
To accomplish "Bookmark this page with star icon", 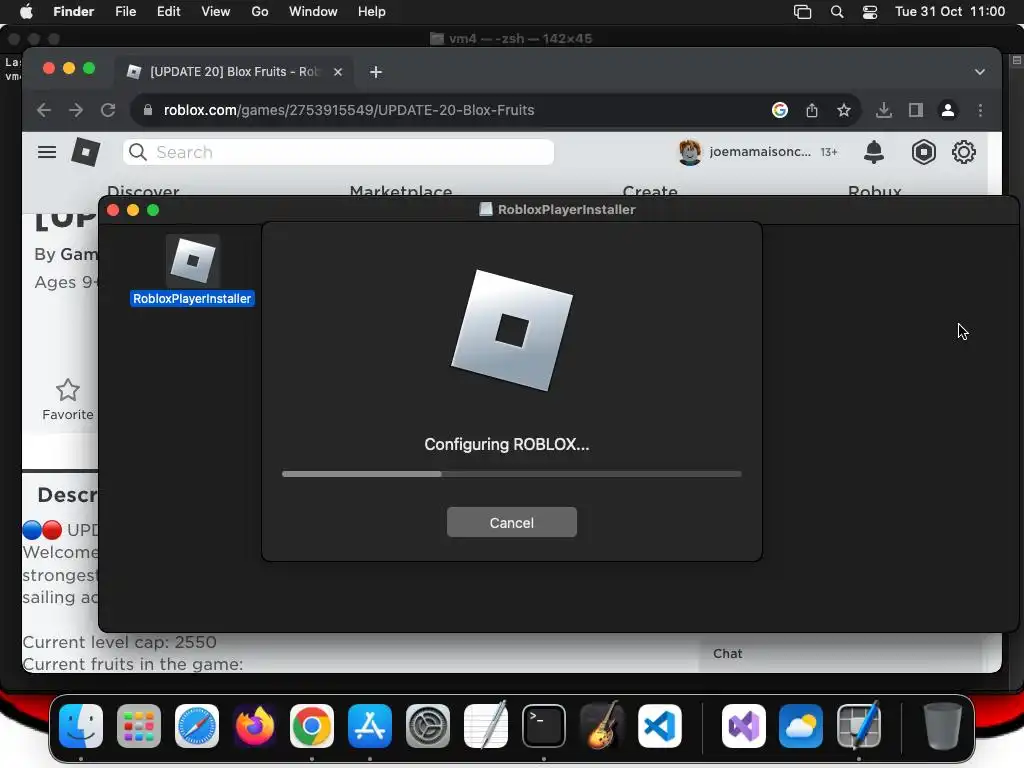I will (x=844, y=110).
